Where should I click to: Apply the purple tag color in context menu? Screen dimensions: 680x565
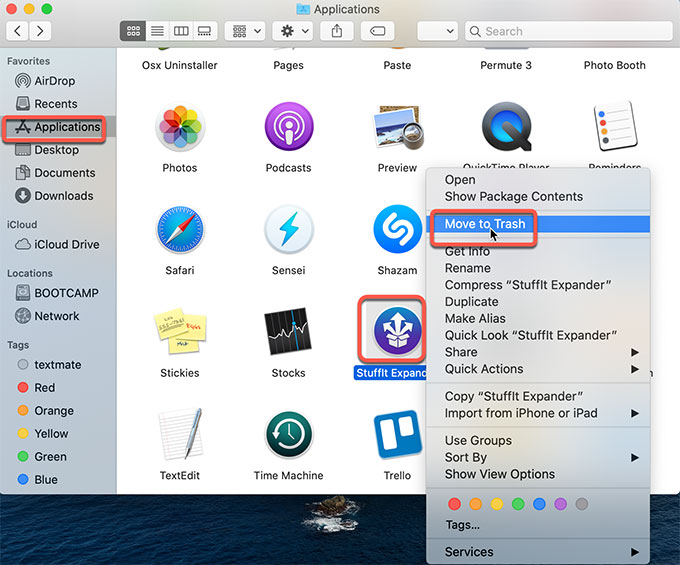click(x=561, y=504)
